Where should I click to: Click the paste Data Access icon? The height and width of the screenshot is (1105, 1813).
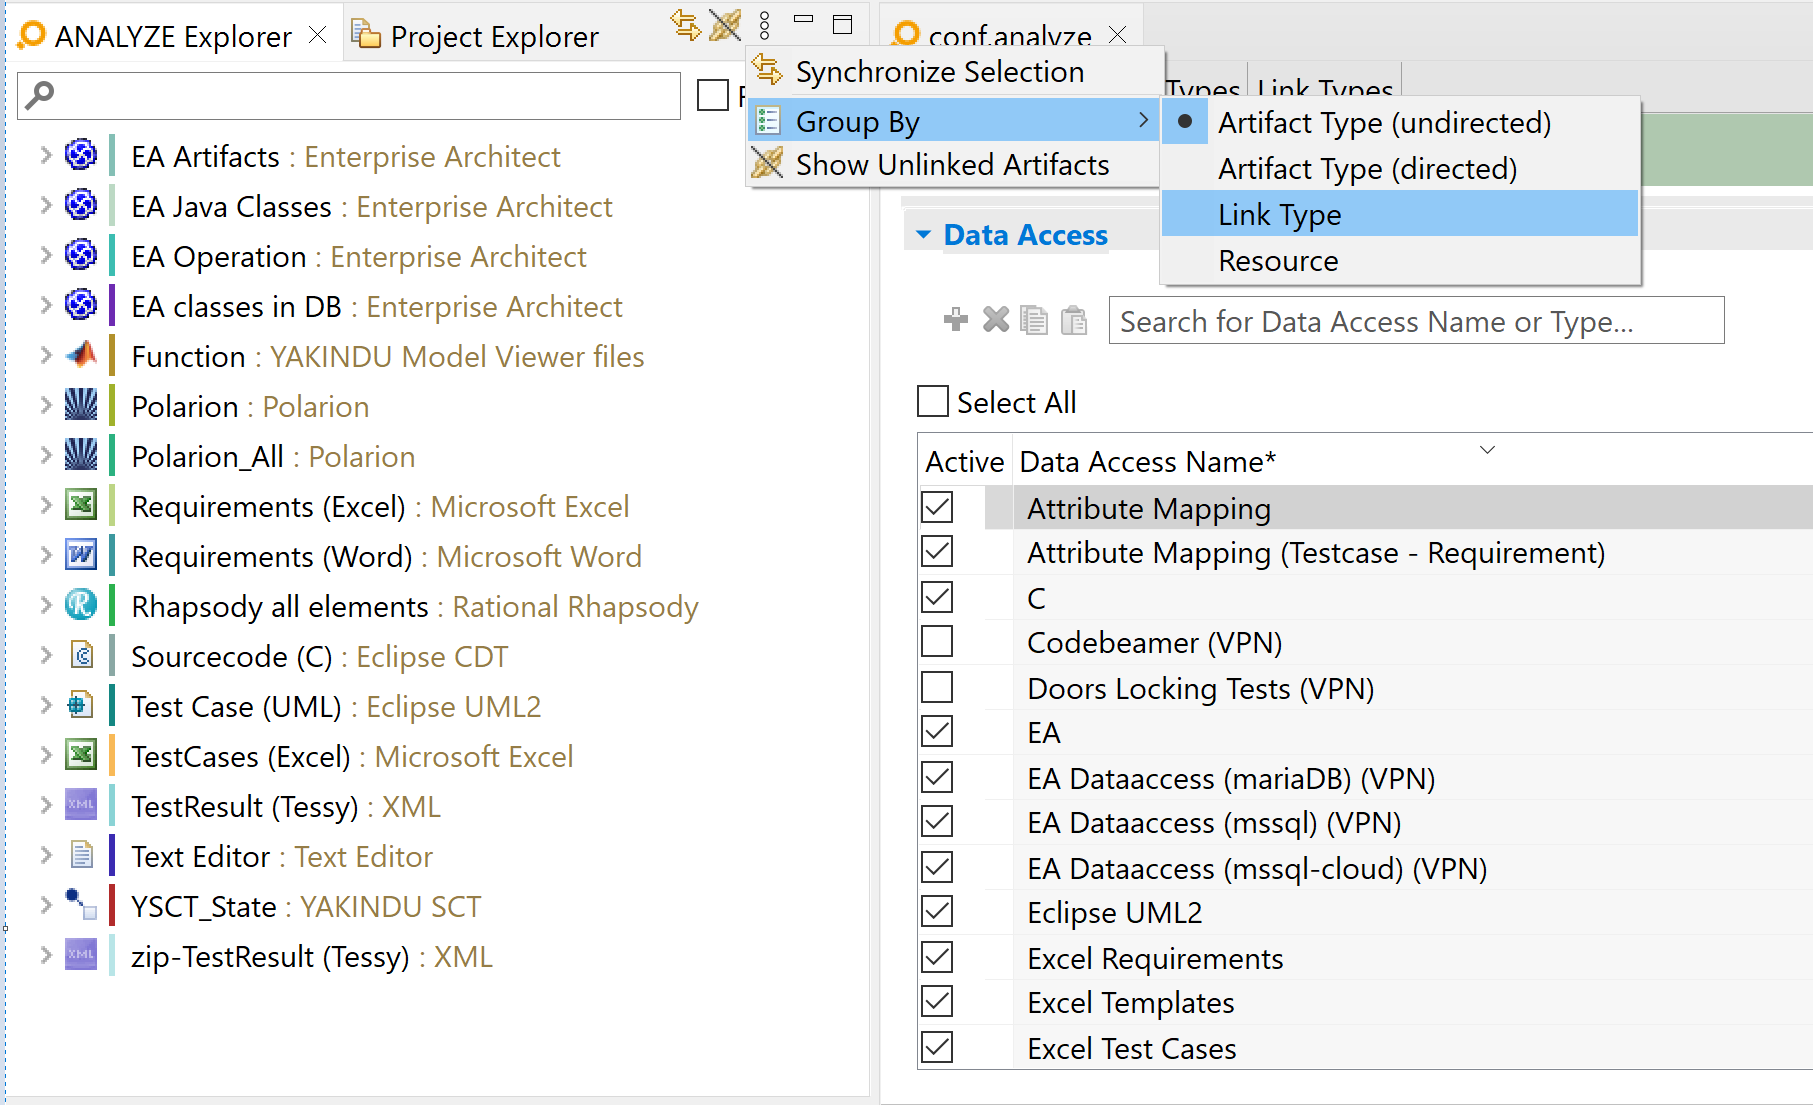click(x=1074, y=320)
